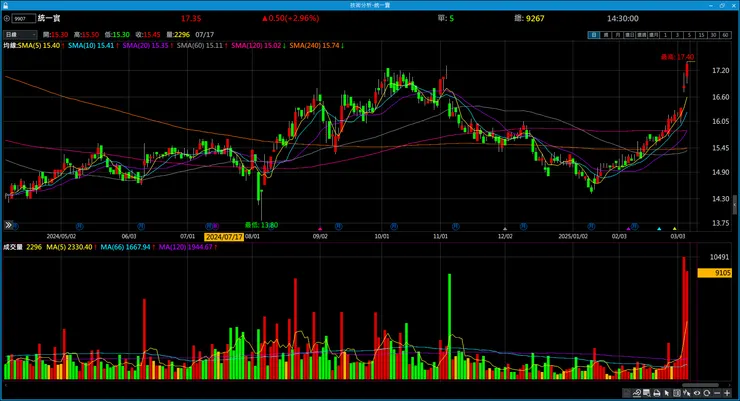This screenshot has height=401, width=740.
Task: Select the 日 daily timeframe button
Action: (x=593, y=35)
